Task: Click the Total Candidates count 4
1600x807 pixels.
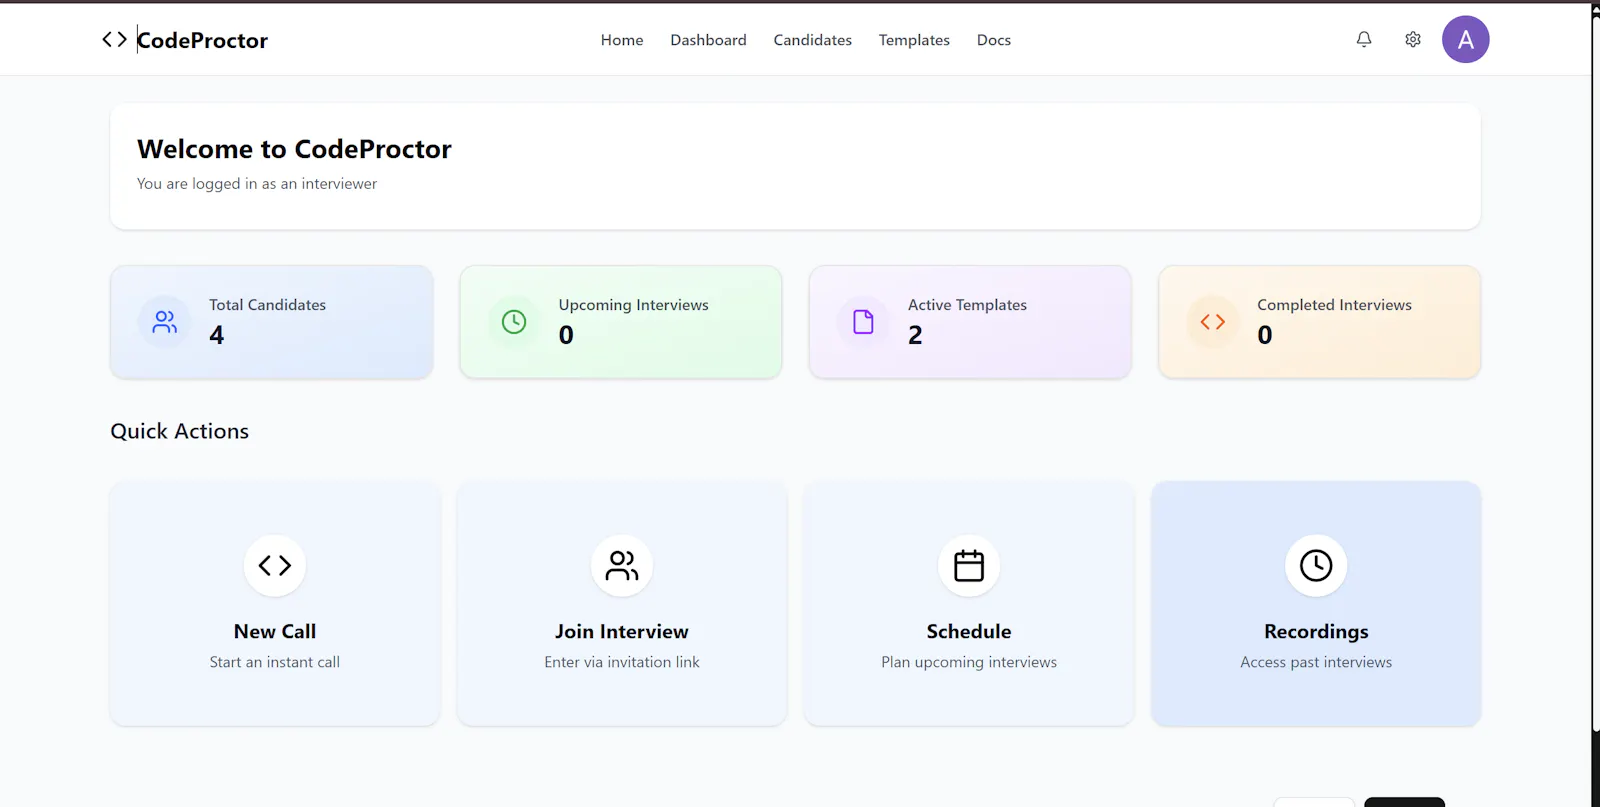Action: [217, 335]
